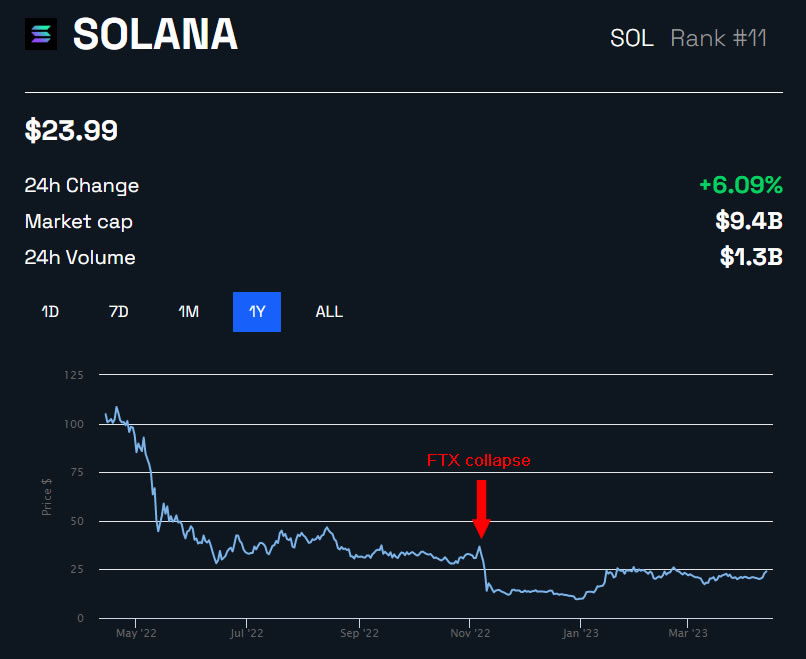Image resolution: width=806 pixels, height=659 pixels.
Task: Click the SOLANA coin title
Action: tap(156, 35)
